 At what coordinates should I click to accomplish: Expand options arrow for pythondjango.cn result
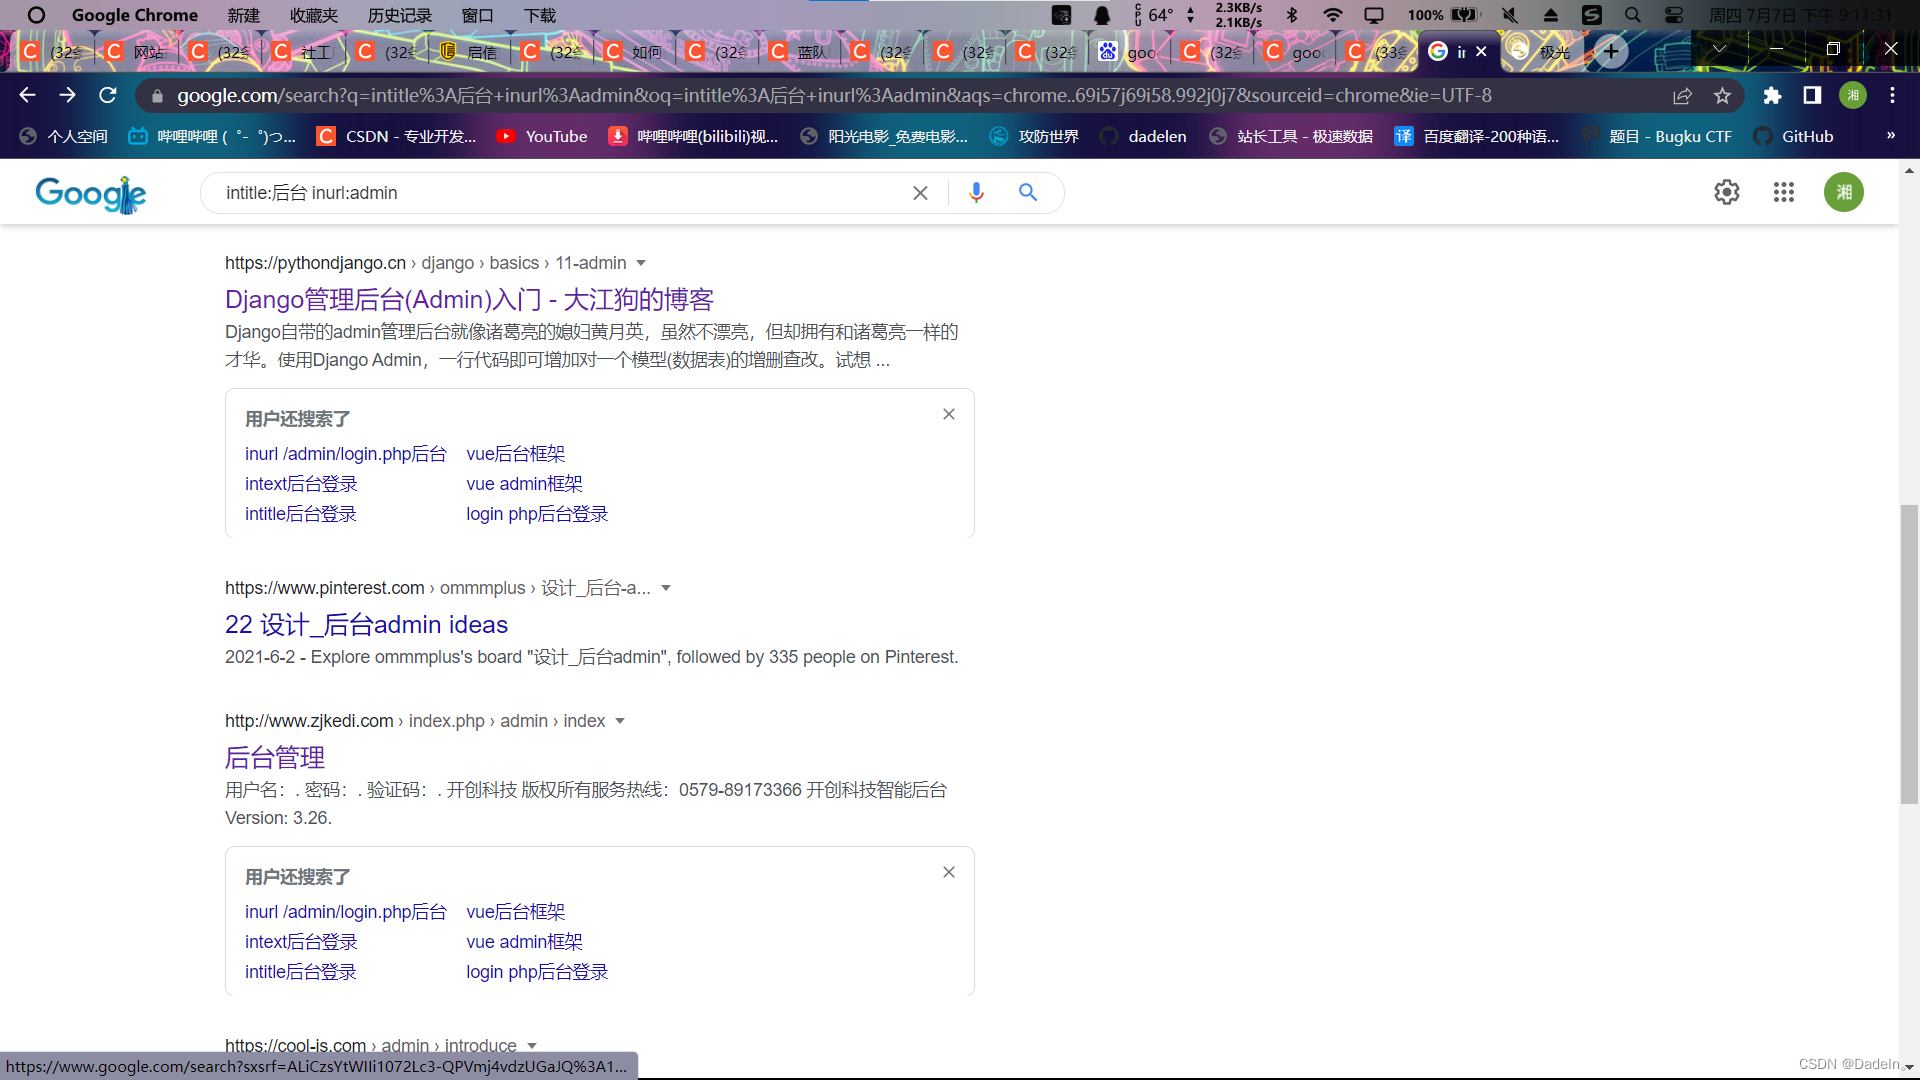pos(641,263)
